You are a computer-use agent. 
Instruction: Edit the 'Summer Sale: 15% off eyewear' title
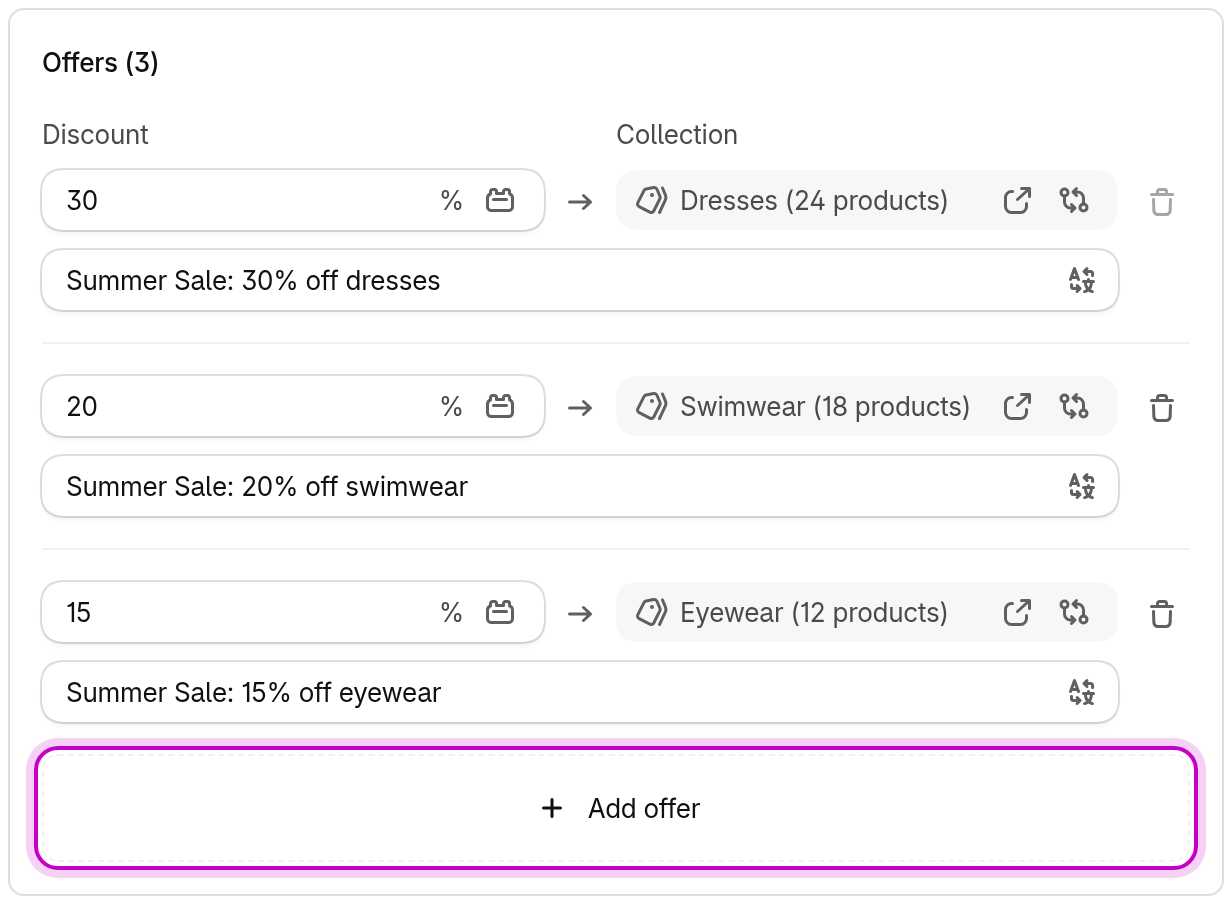[580, 693]
